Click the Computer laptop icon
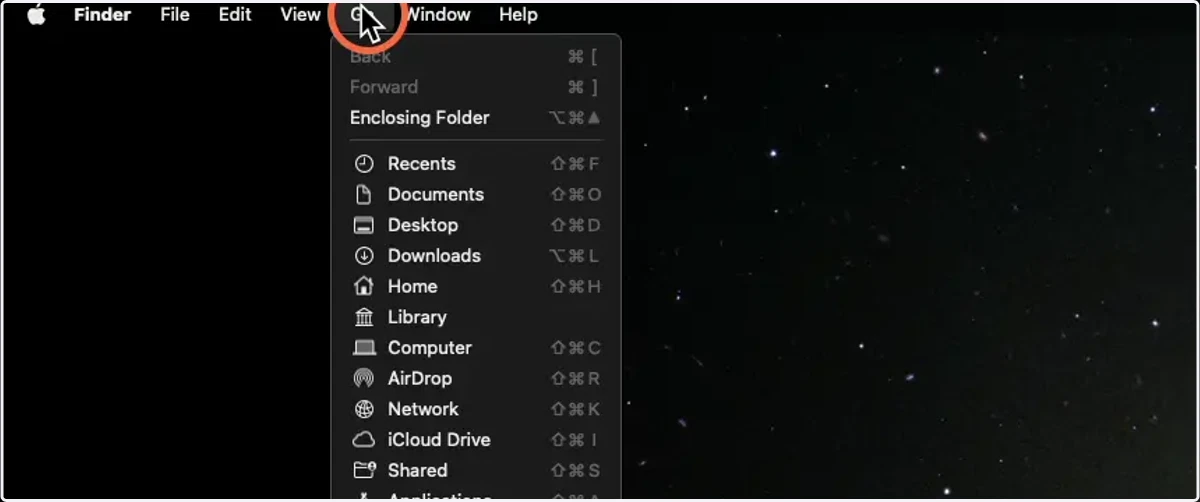The height and width of the screenshot is (502, 1200). point(364,348)
